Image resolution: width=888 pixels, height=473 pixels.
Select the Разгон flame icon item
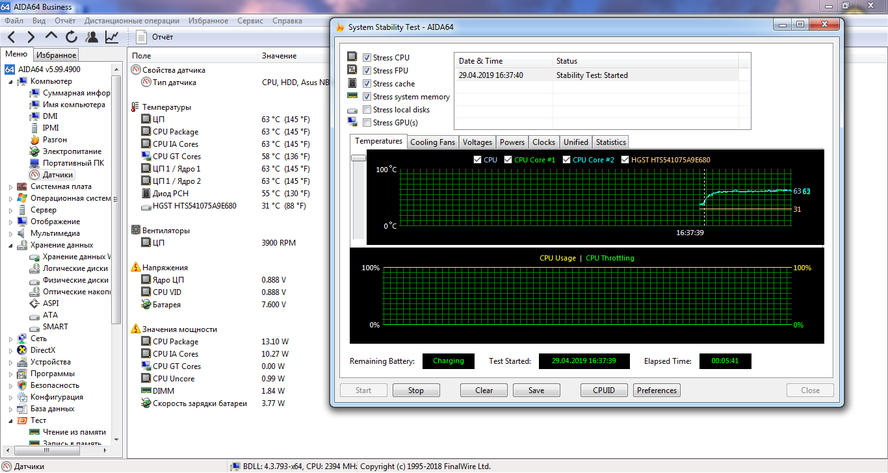click(35, 139)
